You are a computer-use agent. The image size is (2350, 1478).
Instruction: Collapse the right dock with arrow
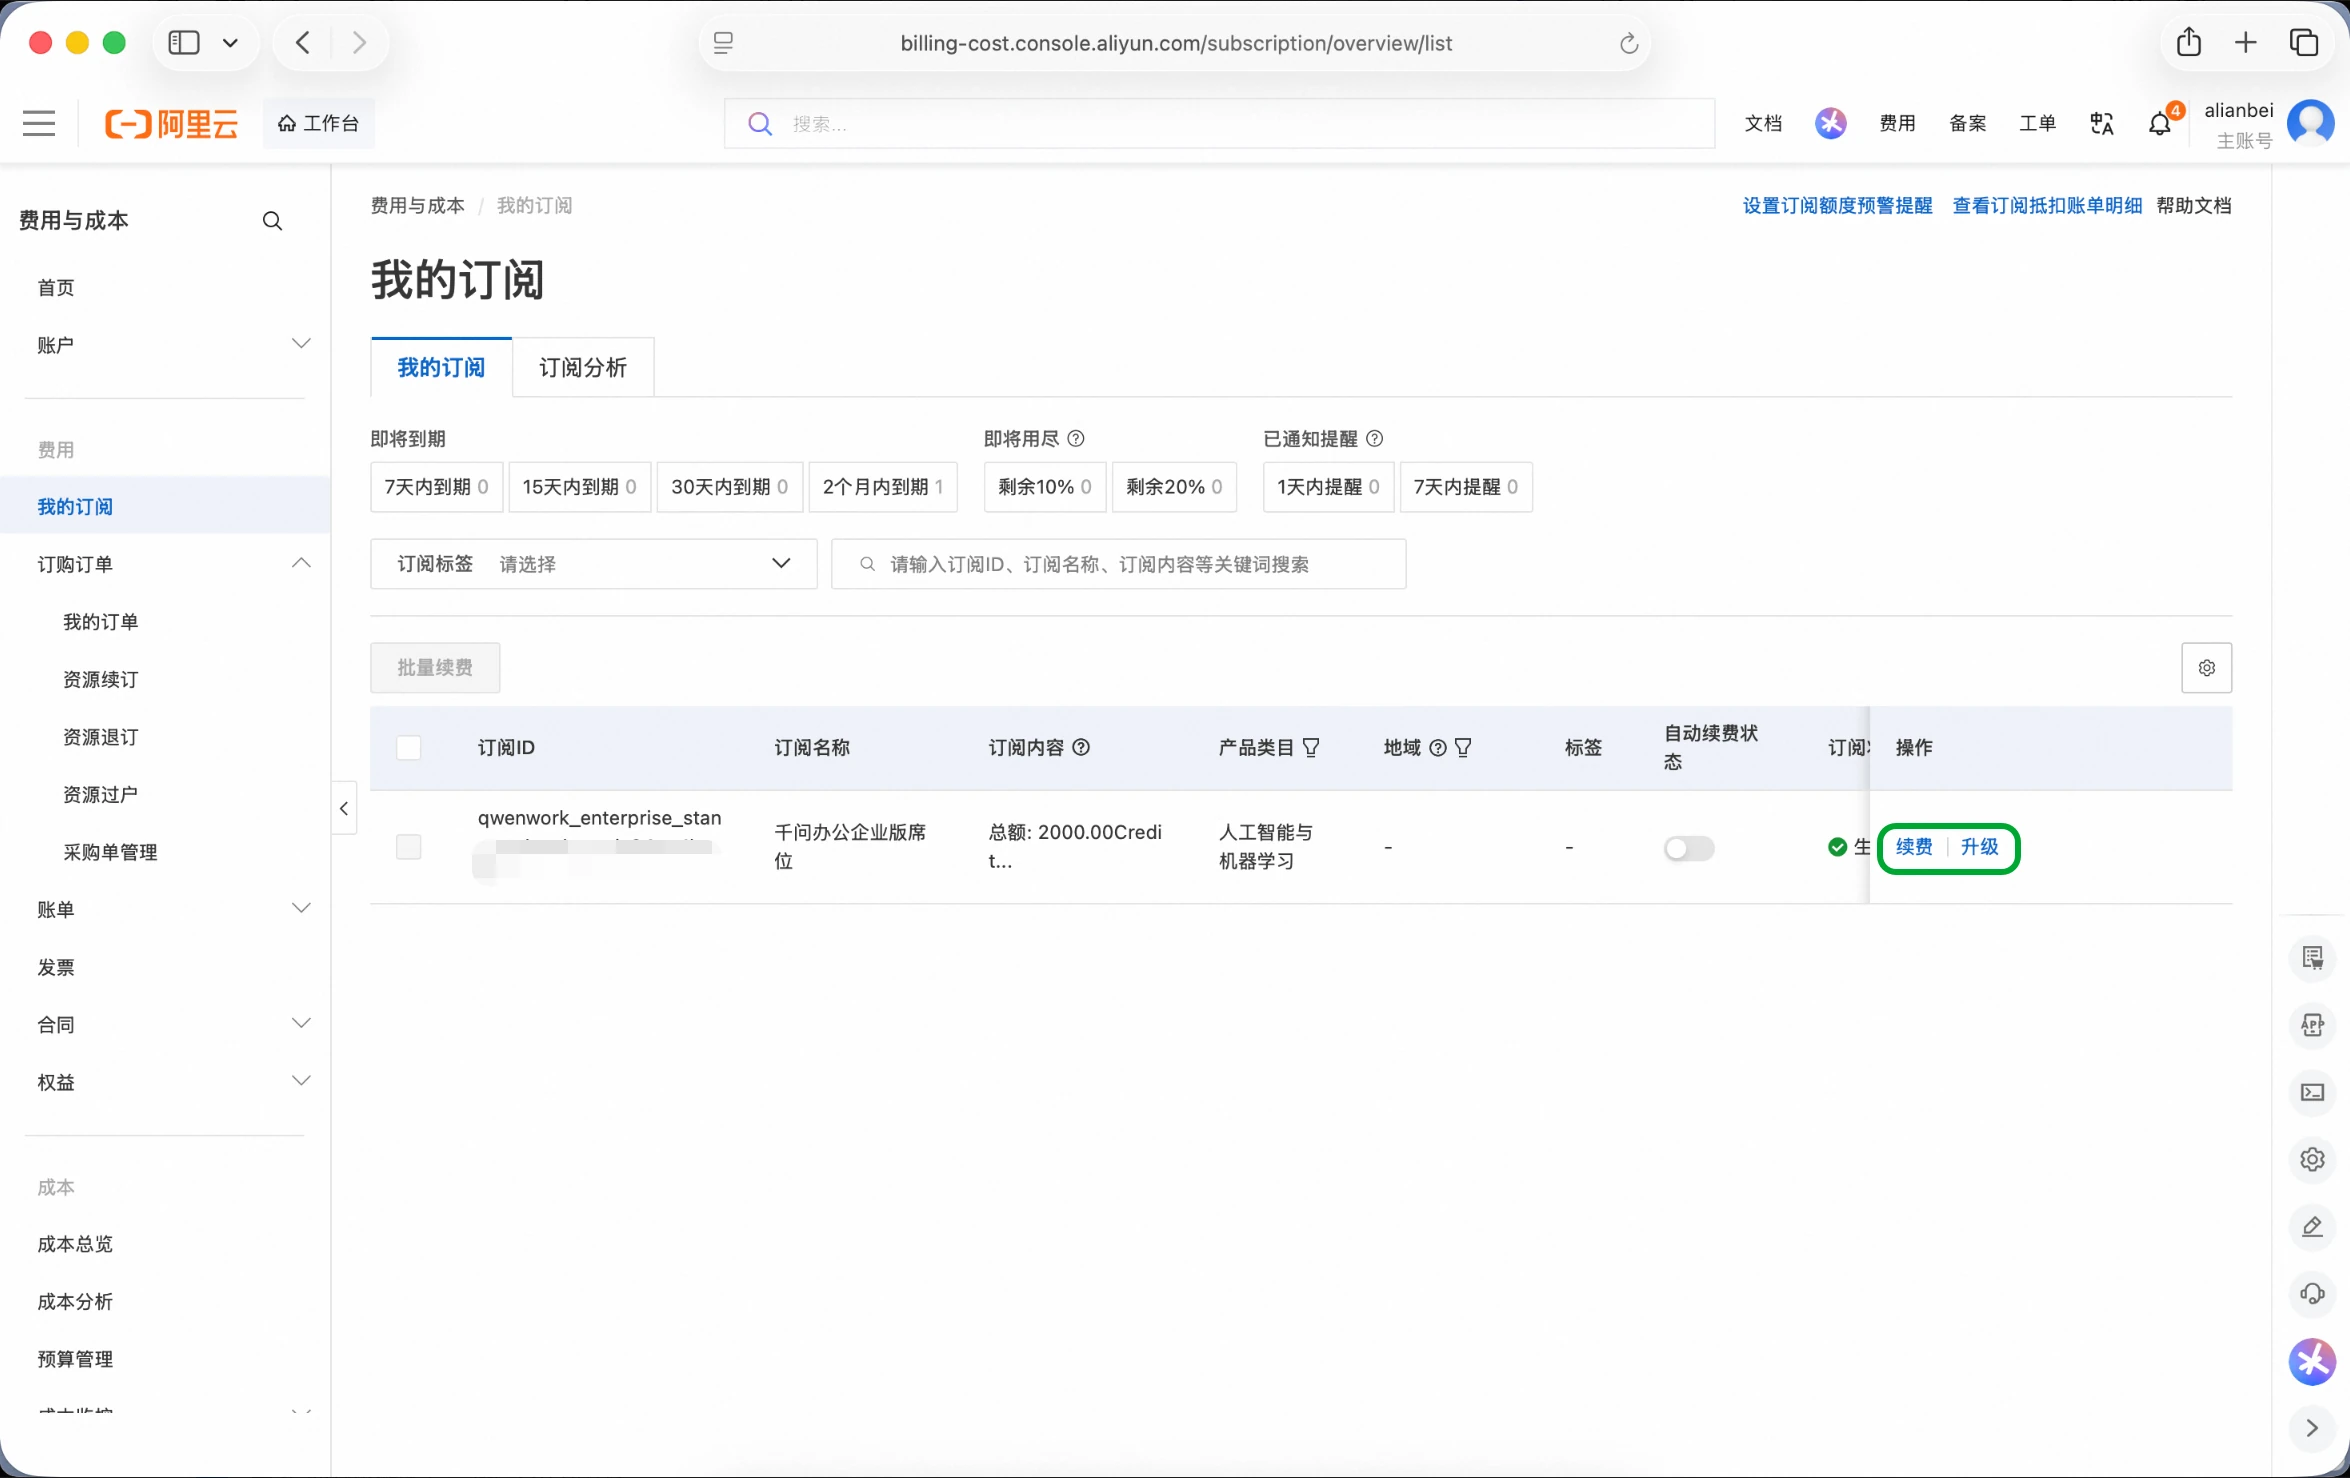(2312, 1428)
